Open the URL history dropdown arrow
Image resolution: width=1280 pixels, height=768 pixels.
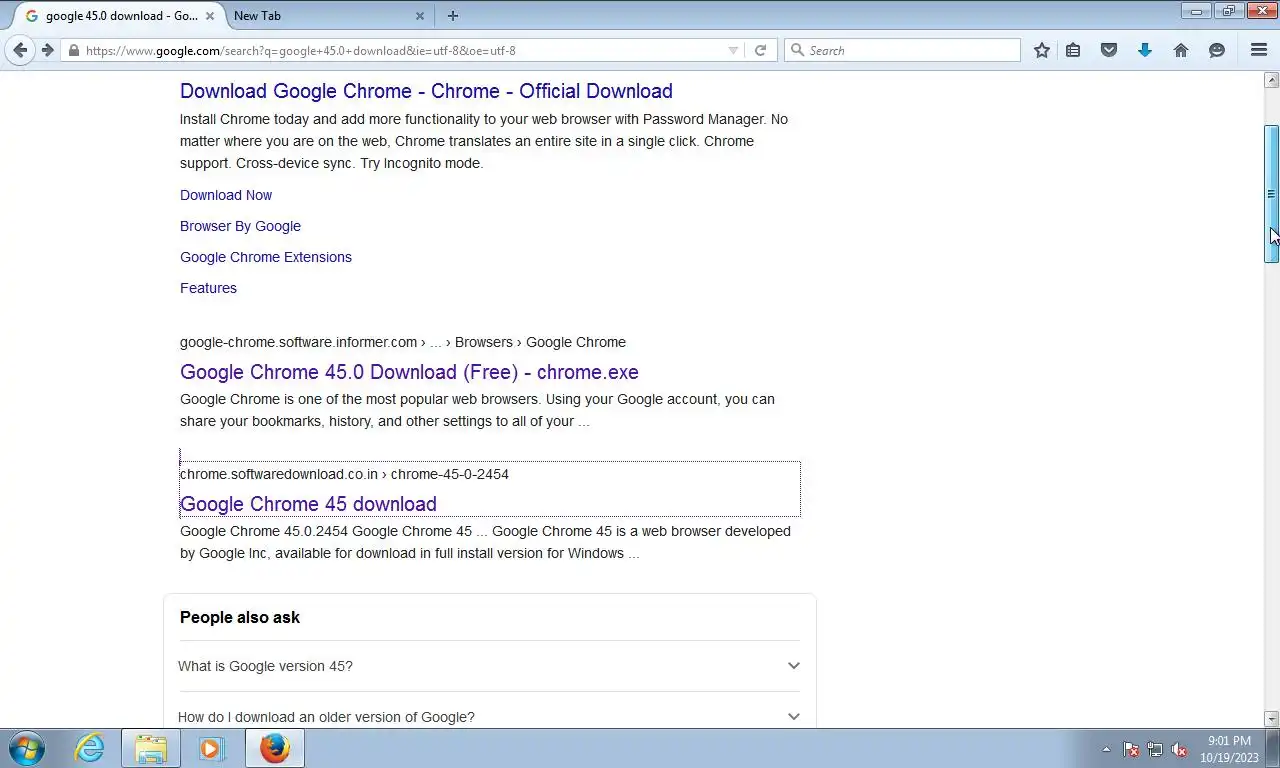point(733,50)
